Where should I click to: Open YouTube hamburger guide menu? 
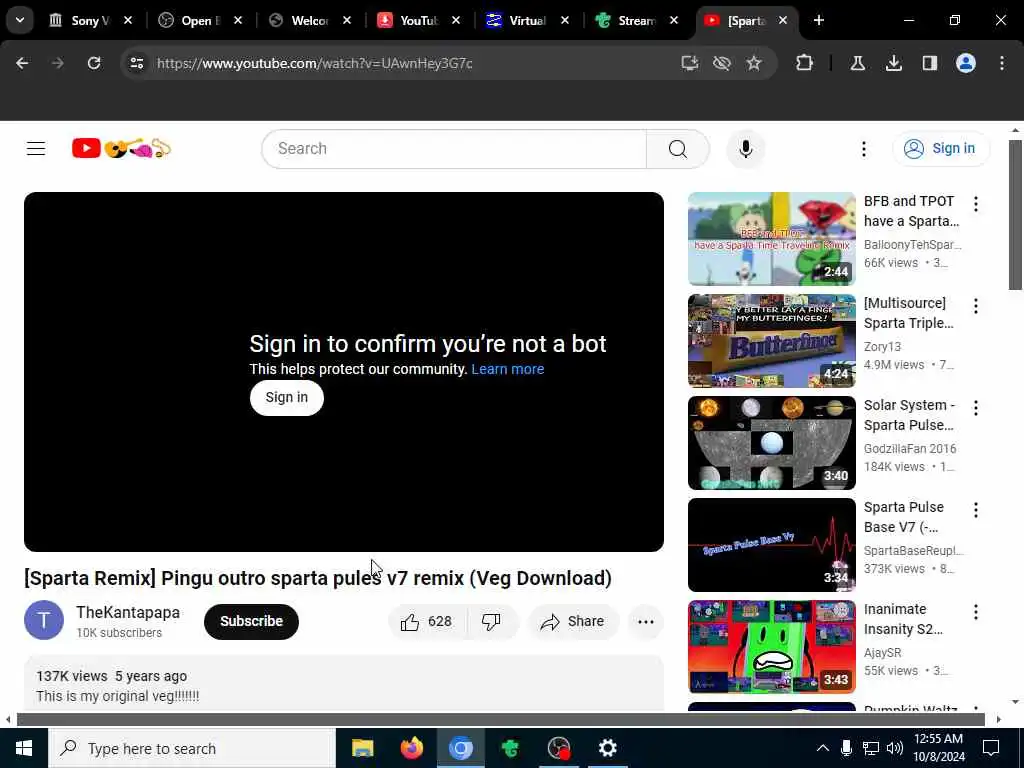(36, 149)
